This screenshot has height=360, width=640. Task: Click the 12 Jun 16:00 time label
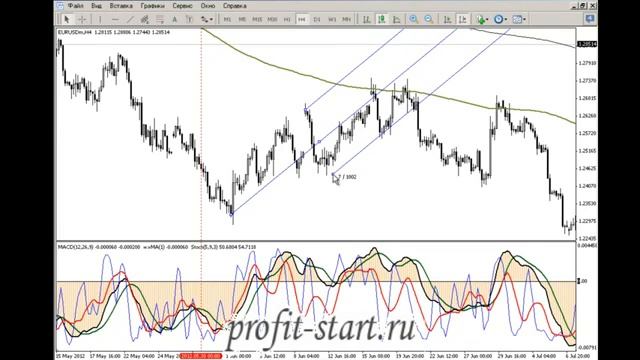[x=343, y=356]
